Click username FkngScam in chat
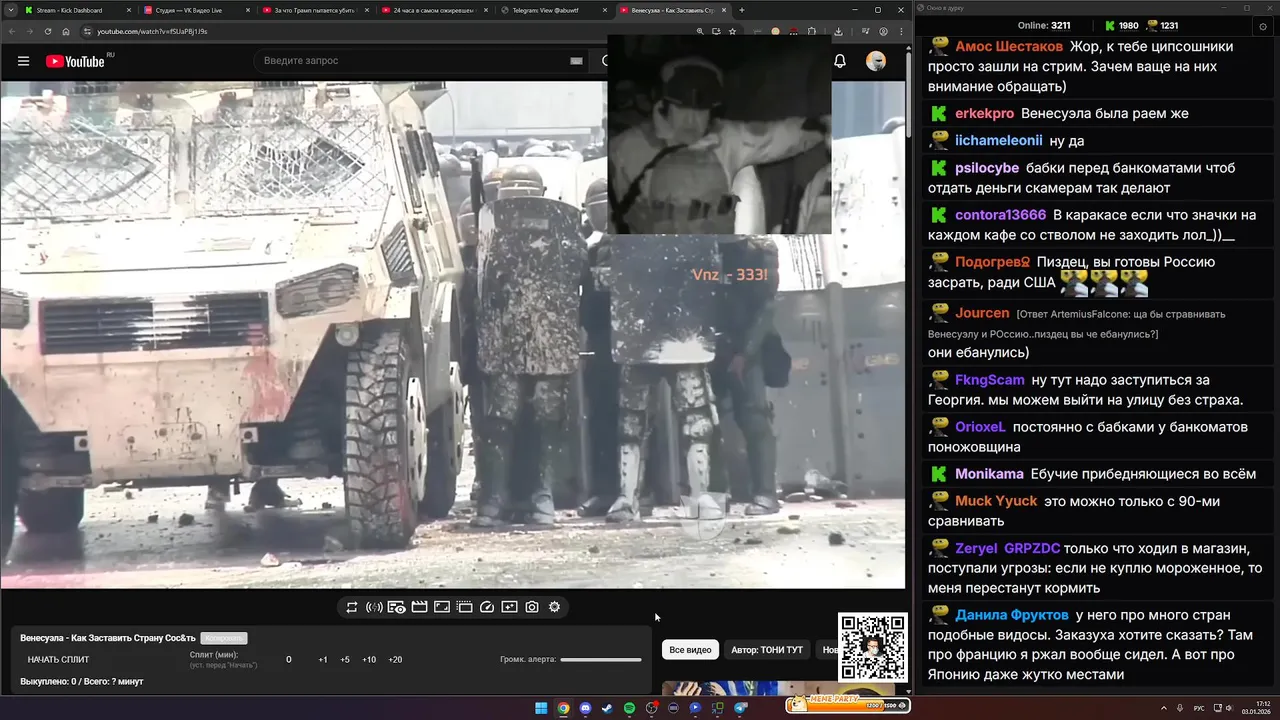This screenshot has height=720, width=1280. click(x=990, y=380)
